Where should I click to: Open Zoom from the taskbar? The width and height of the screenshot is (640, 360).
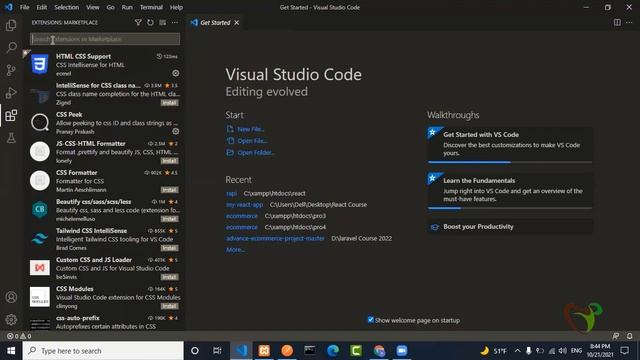click(x=402, y=351)
